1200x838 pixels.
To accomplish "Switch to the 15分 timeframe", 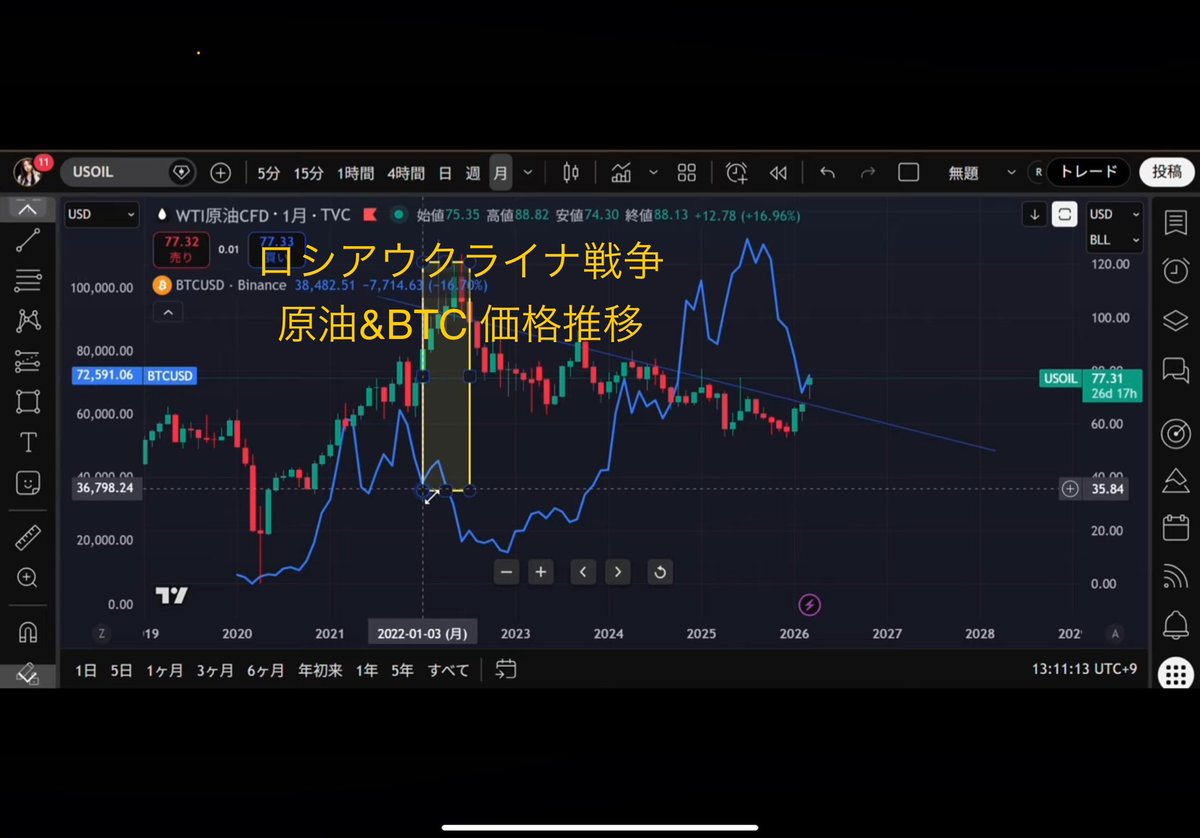I will [308, 172].
